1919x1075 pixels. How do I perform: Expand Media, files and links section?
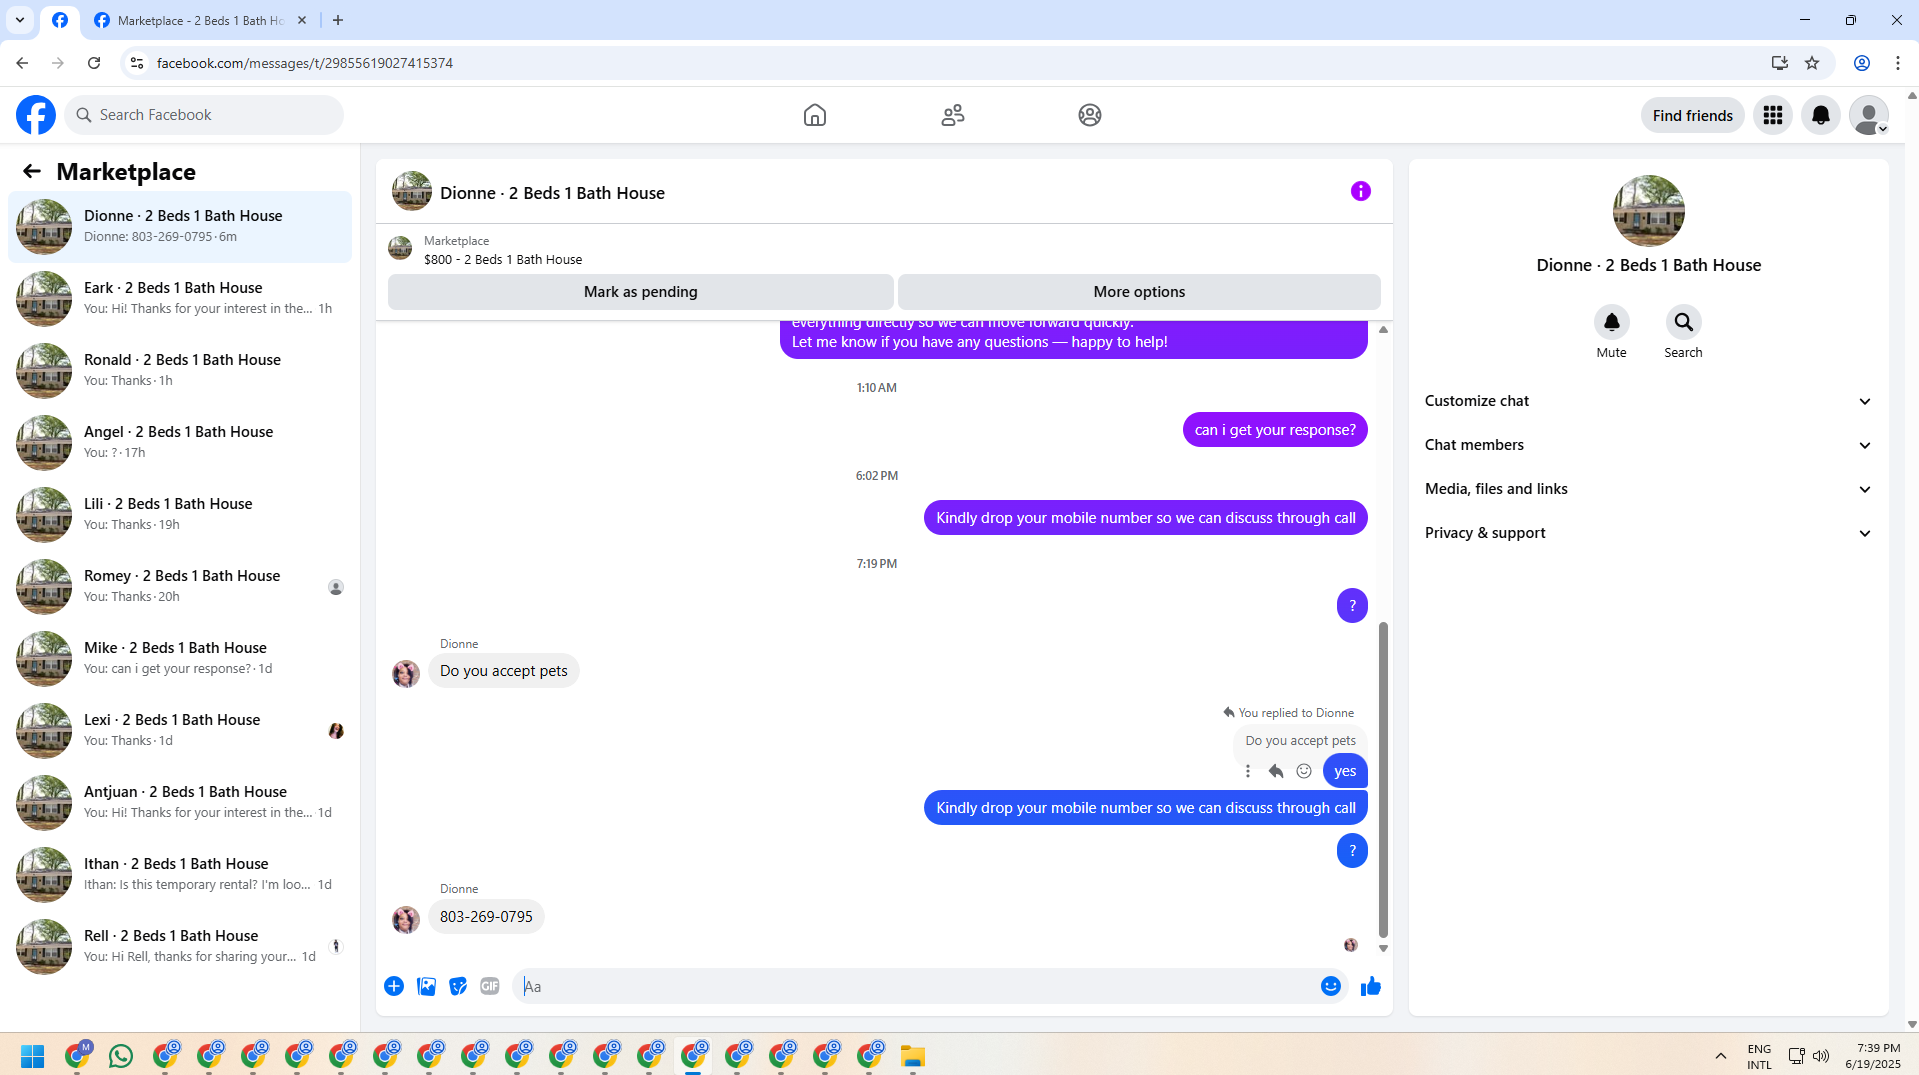coord(1648,489)
